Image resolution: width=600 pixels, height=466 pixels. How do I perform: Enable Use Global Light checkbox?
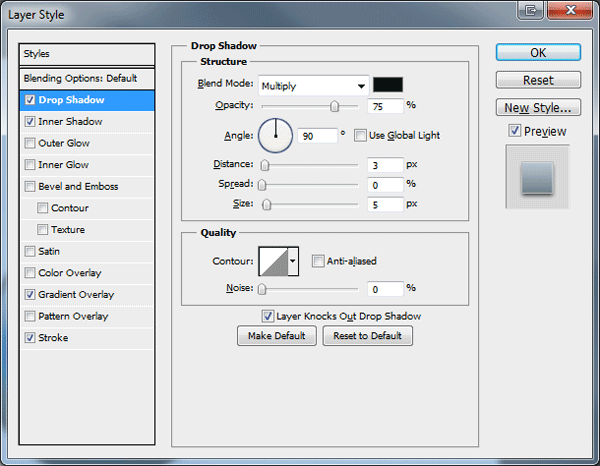[x=360, y=135]
